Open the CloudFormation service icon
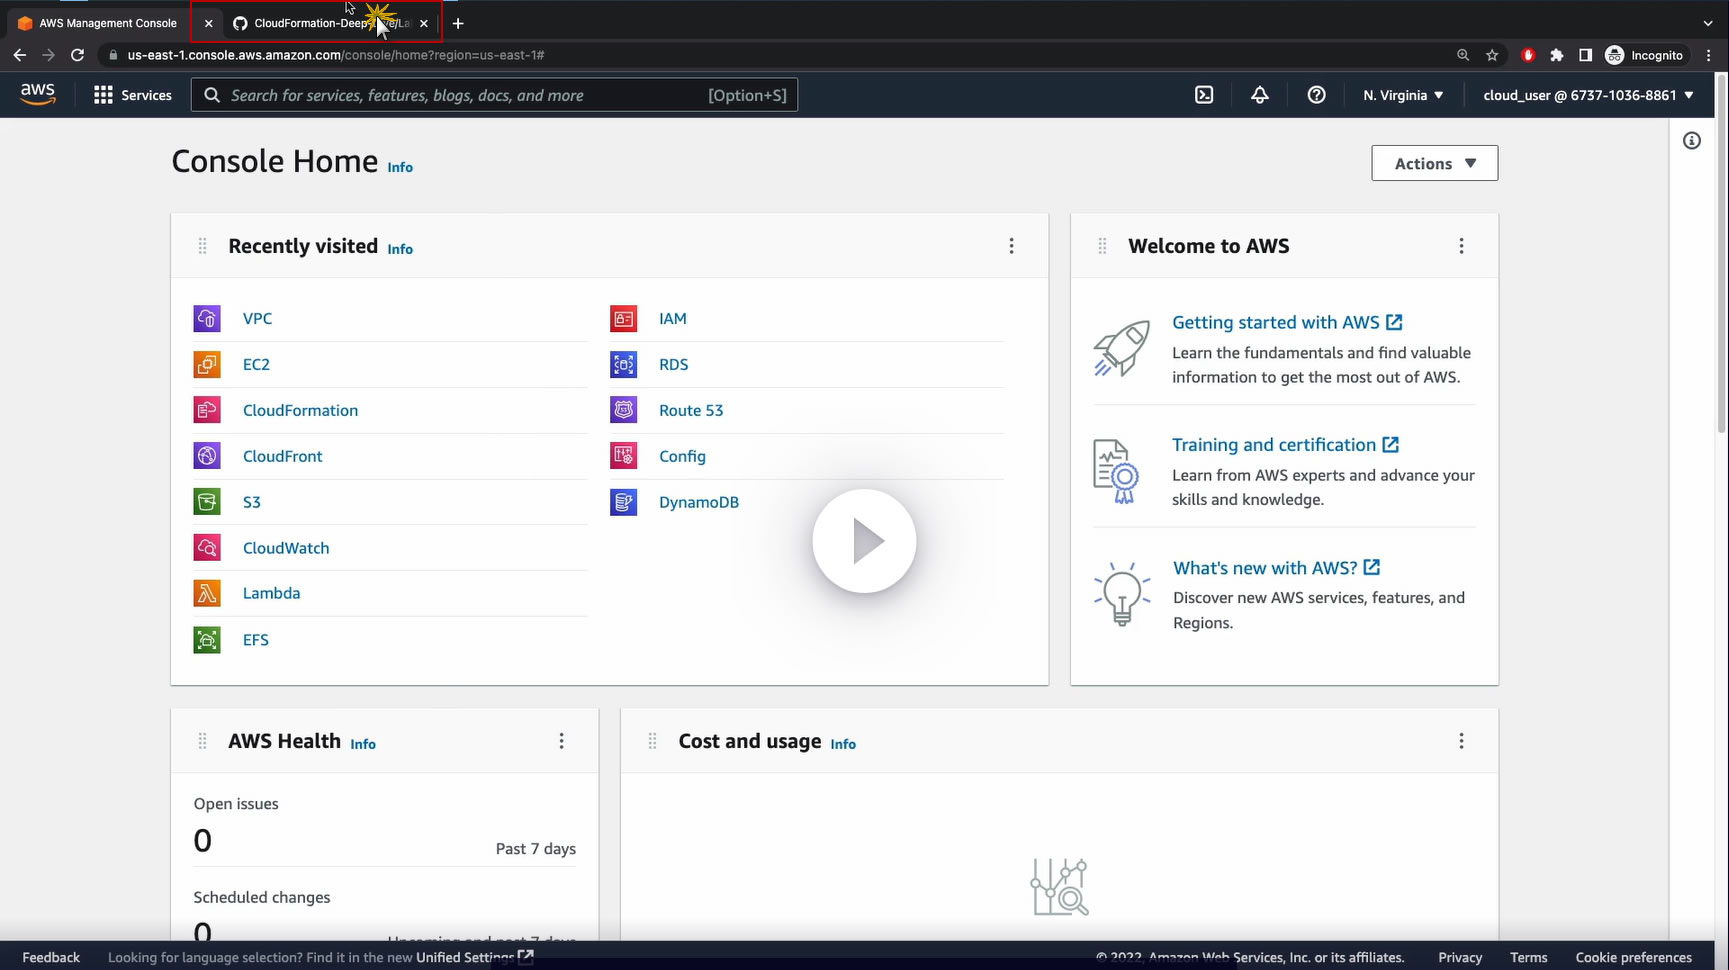Screen dimensions: 1729x970 [x=207, y=410]
